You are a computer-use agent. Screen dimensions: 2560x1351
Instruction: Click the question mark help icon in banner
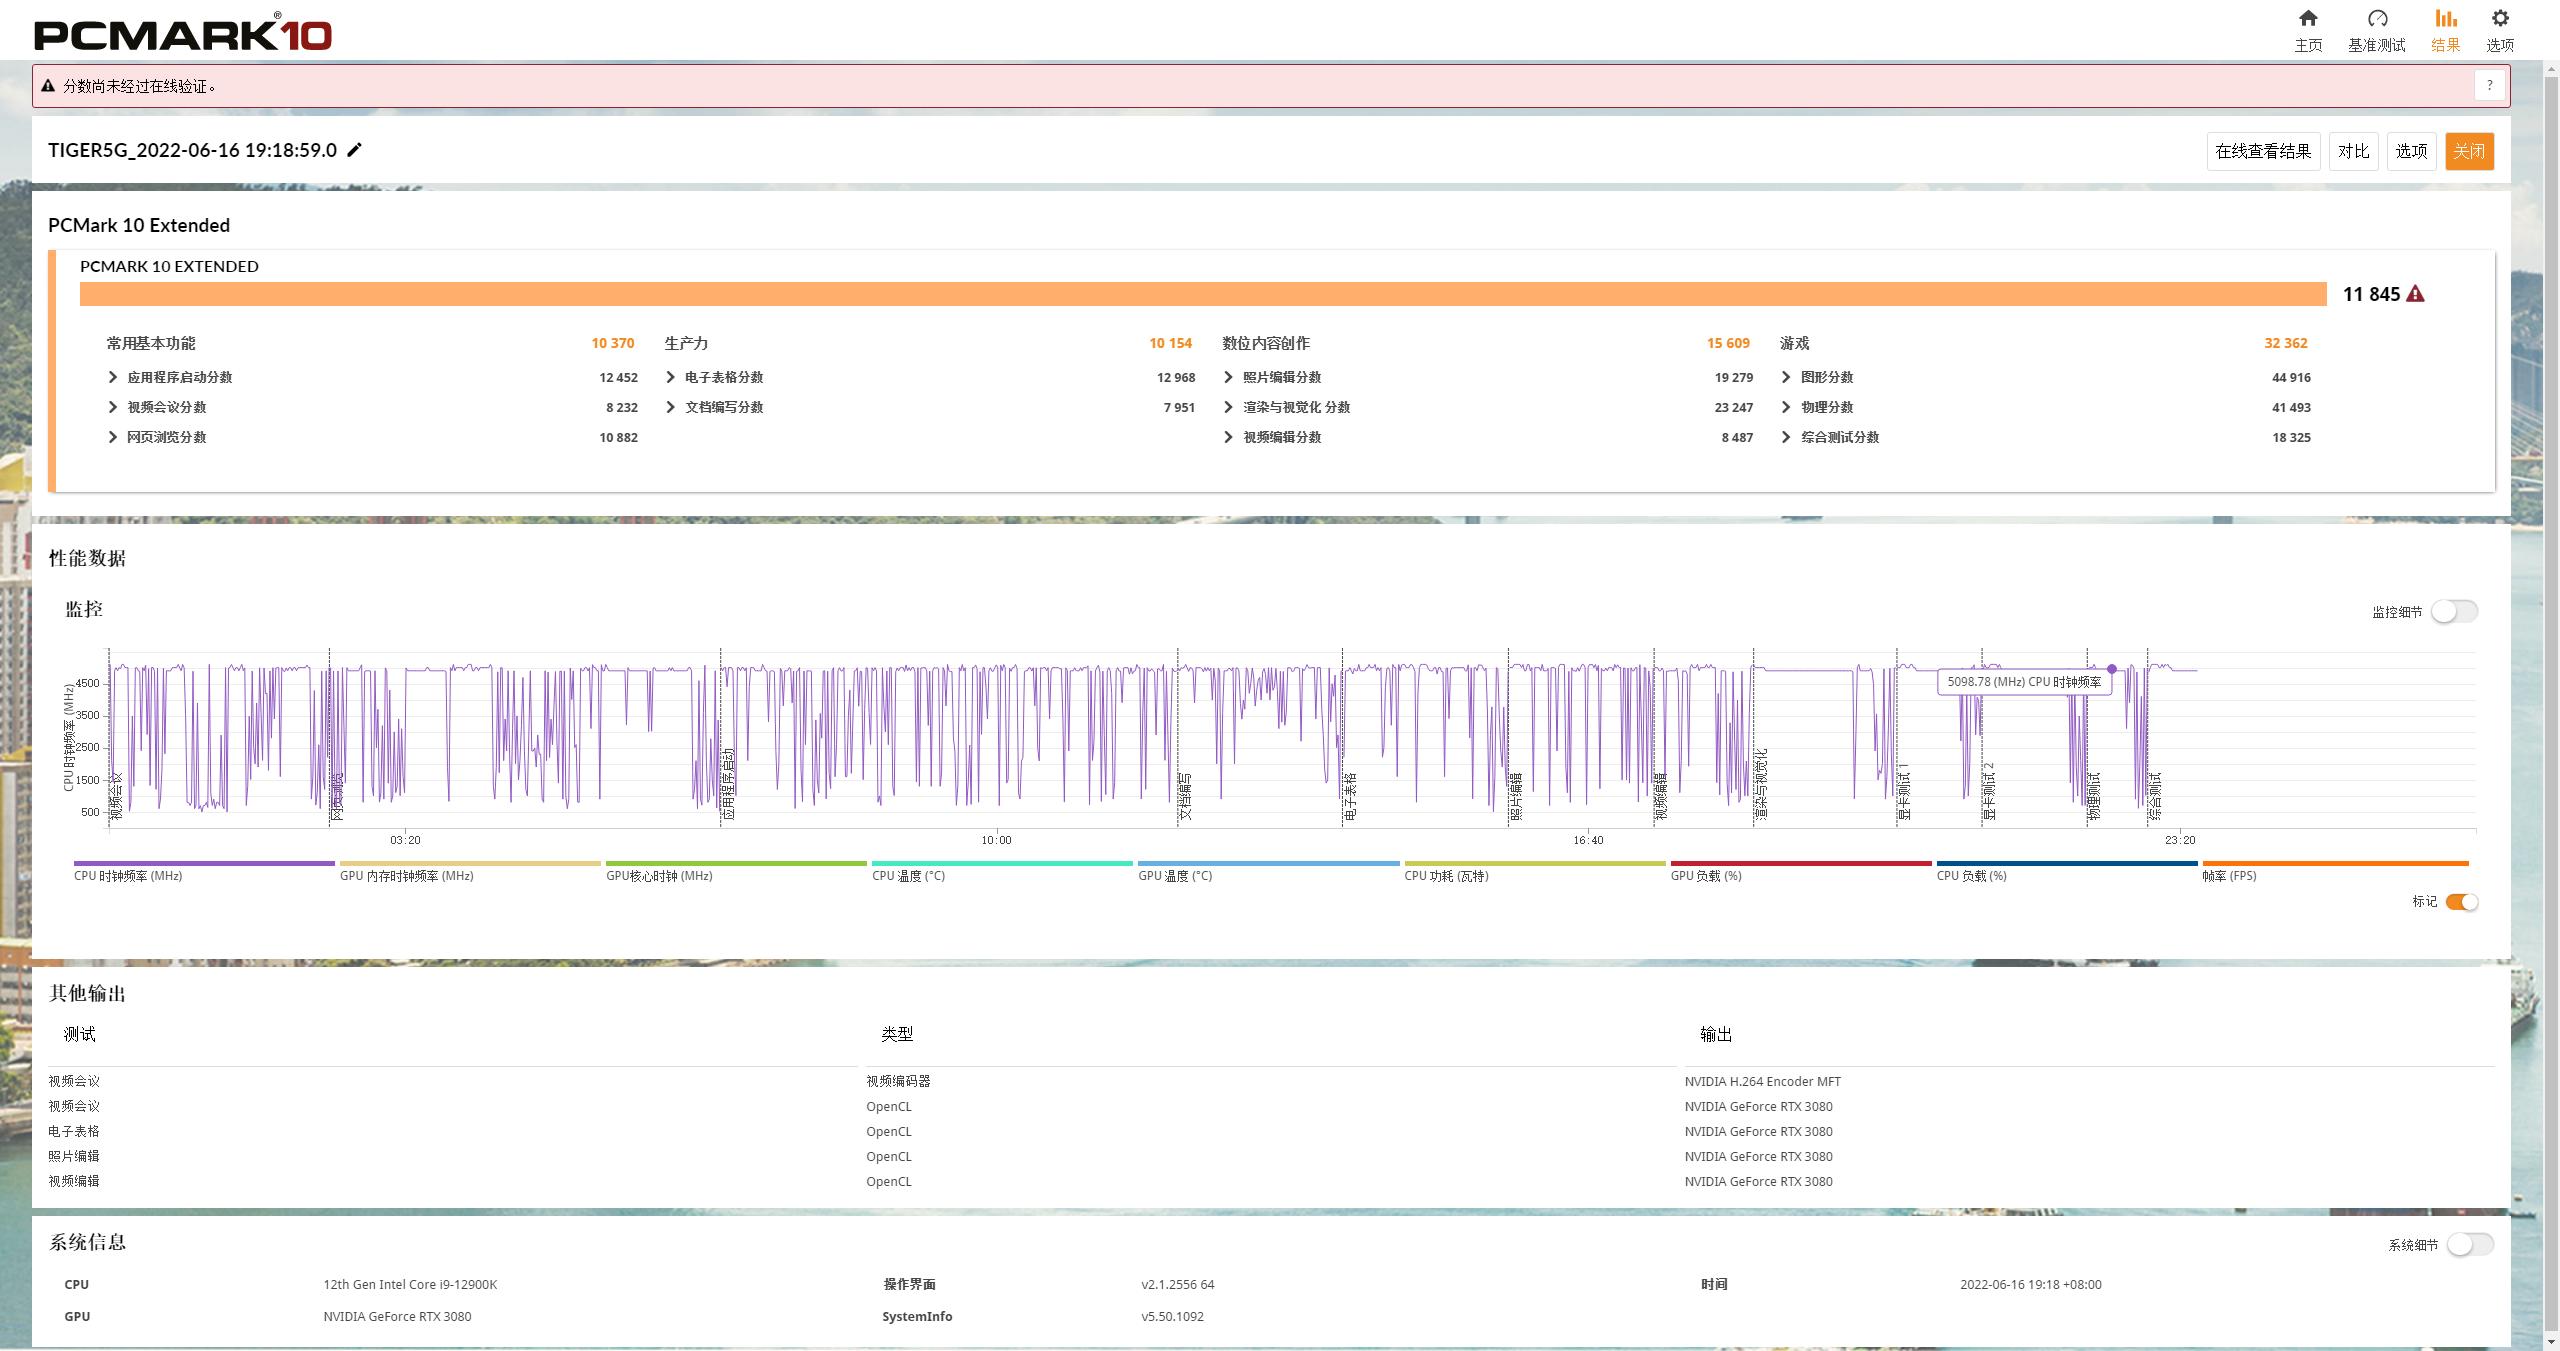[x=2490, y=86]
